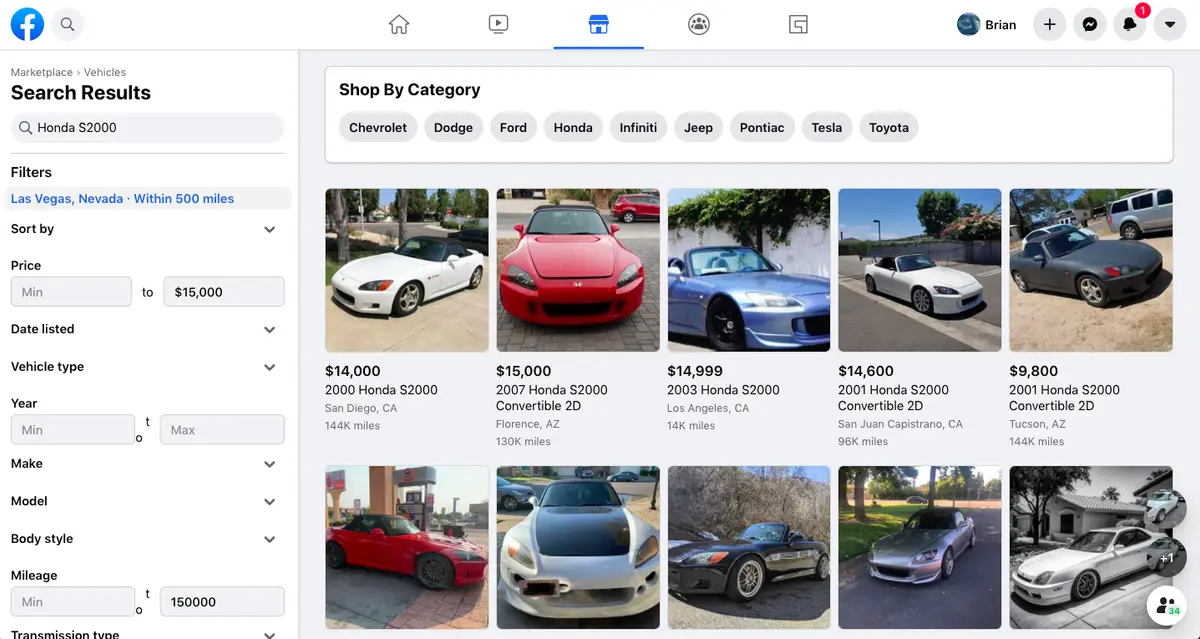Open the red 2007 Honda S2000 listing
1200x639 pixels.
pyautogui.click(x=577, y=270)
